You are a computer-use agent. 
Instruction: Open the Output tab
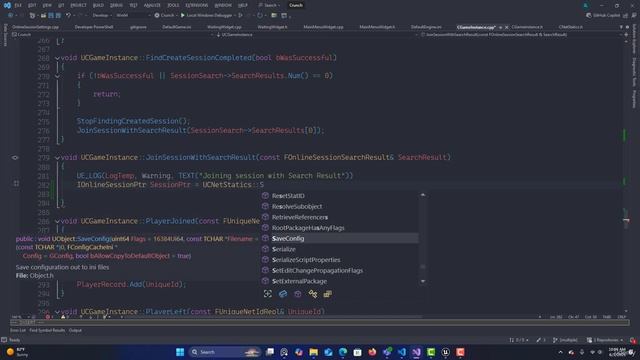[75, 330]
